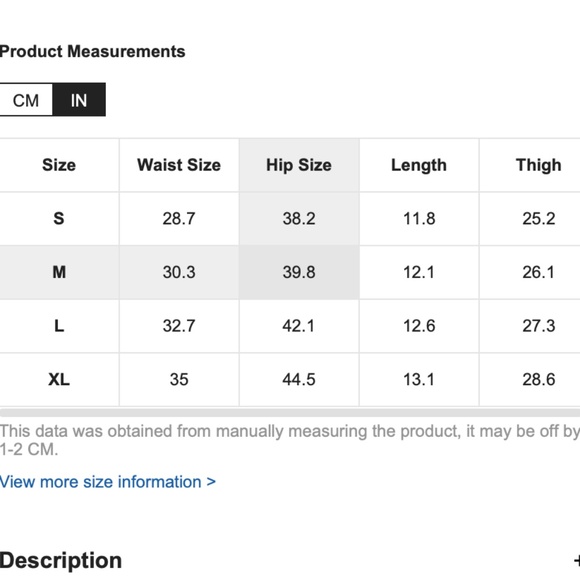Click the 28.6 thigh cell
This screenshot has width=580, height=580.
(539, 380)
